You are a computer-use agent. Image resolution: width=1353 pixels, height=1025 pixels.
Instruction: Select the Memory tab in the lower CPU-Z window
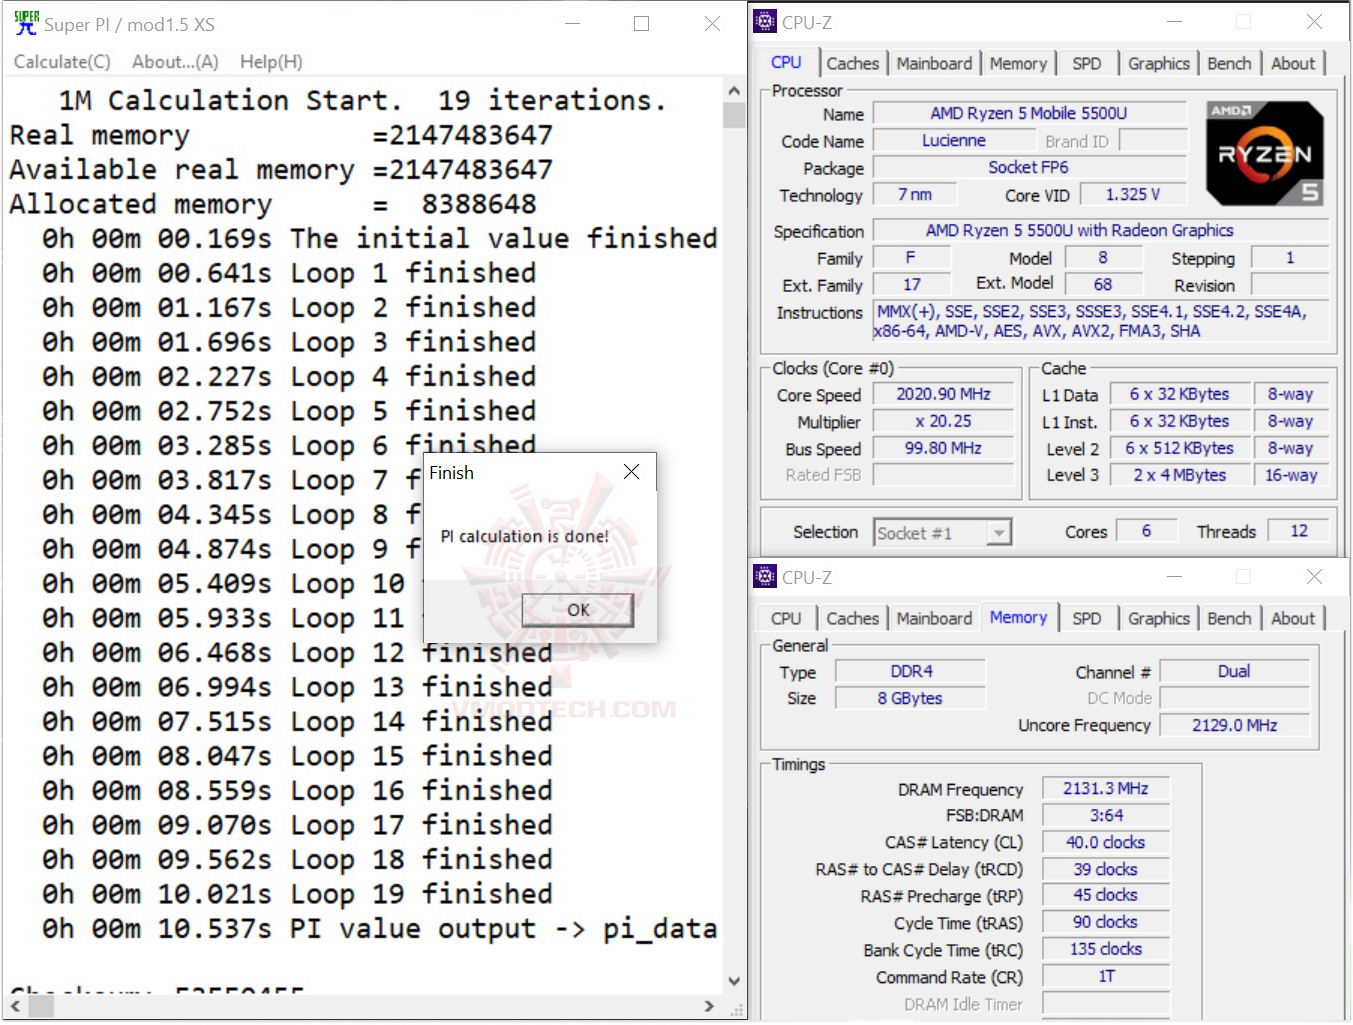(x=1018, y=617)
